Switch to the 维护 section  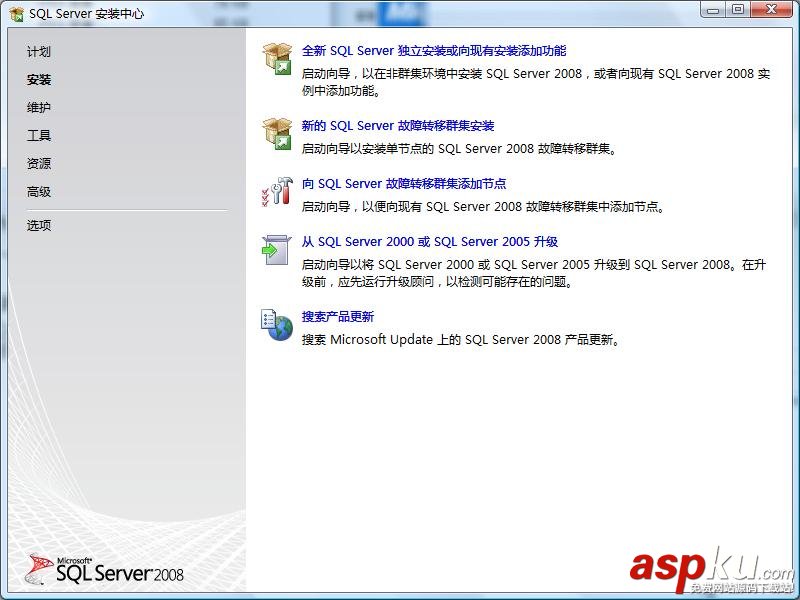[x=39, y=108]
